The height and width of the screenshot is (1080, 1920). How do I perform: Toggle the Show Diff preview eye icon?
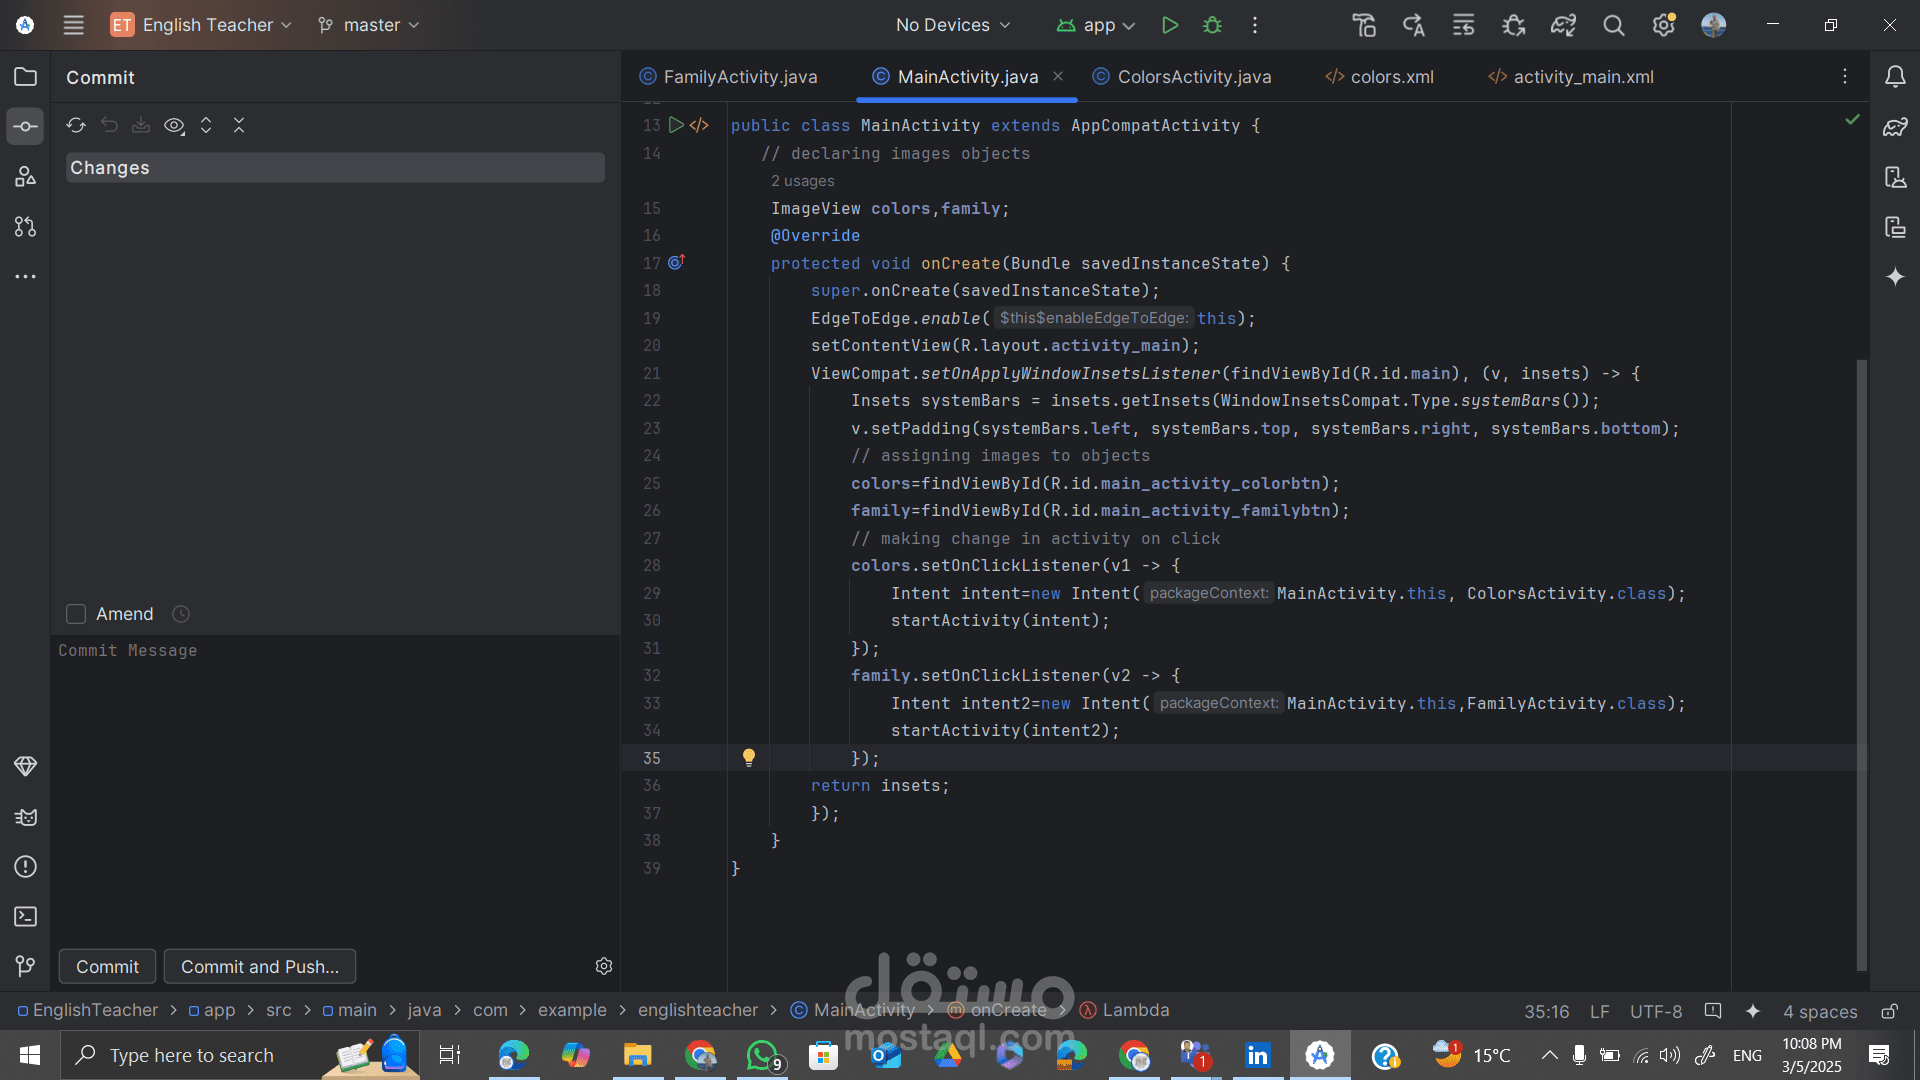click(x=174, y=125)
